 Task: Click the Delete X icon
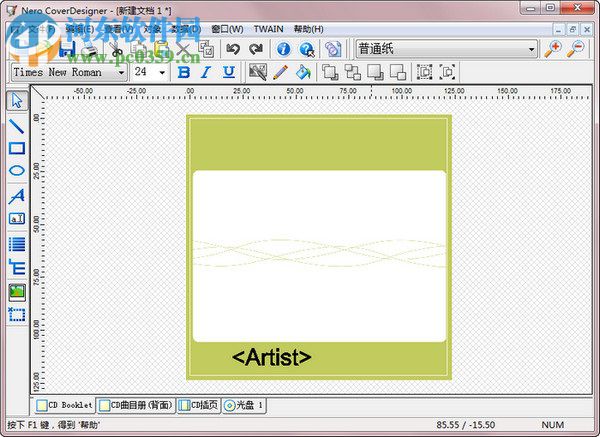tap(184, 49)
